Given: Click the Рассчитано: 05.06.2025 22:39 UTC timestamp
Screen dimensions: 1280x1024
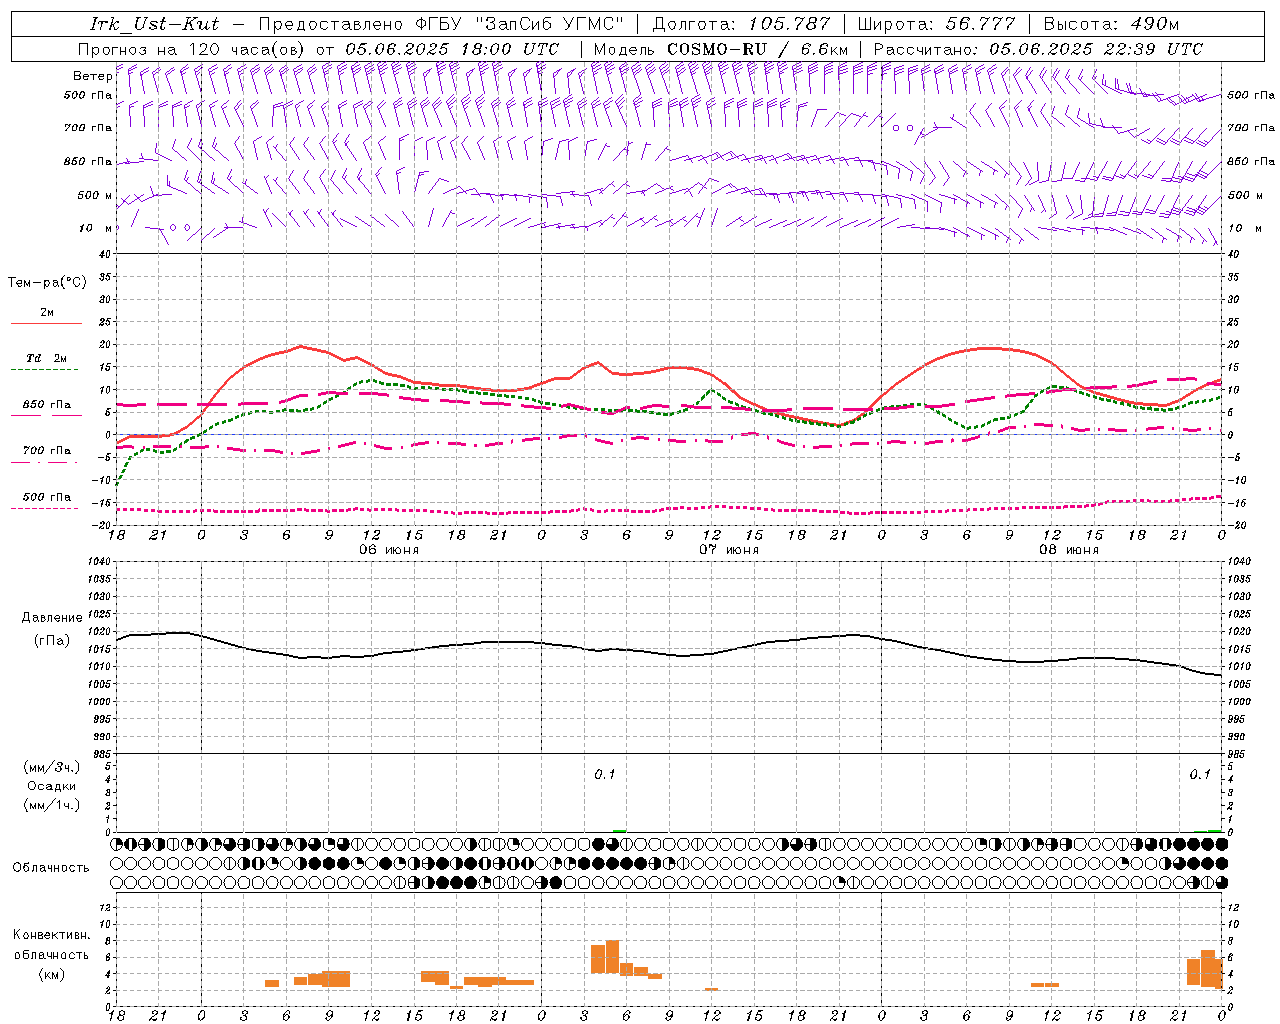Looking at the screenshot, I should pyautogui.click(x=1038, y=49).
